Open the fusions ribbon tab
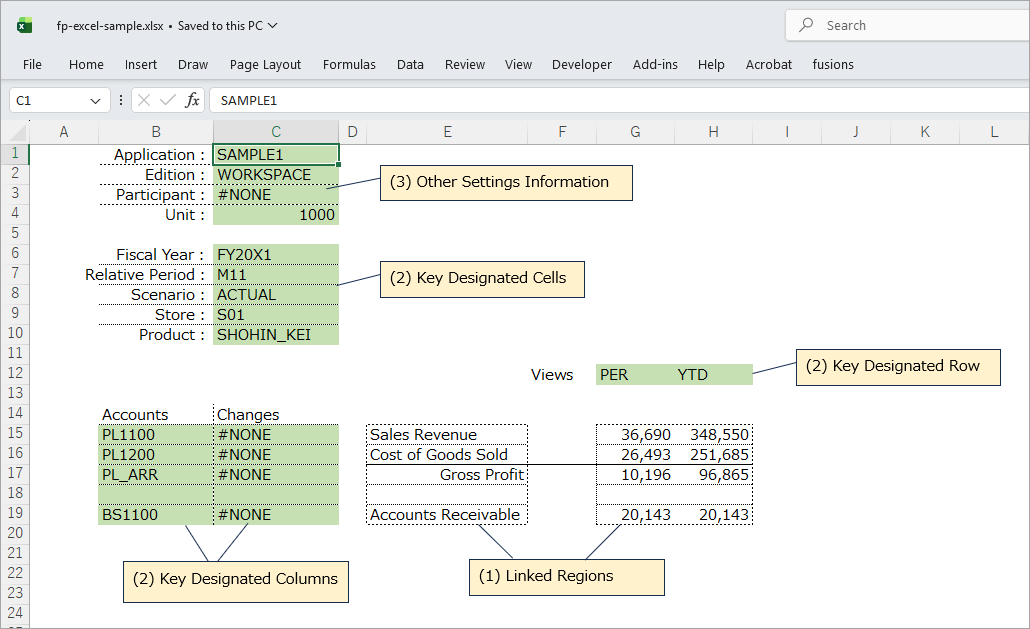Image resolution: width=1030 pixels, height=629 pixels. pos(833,64)
